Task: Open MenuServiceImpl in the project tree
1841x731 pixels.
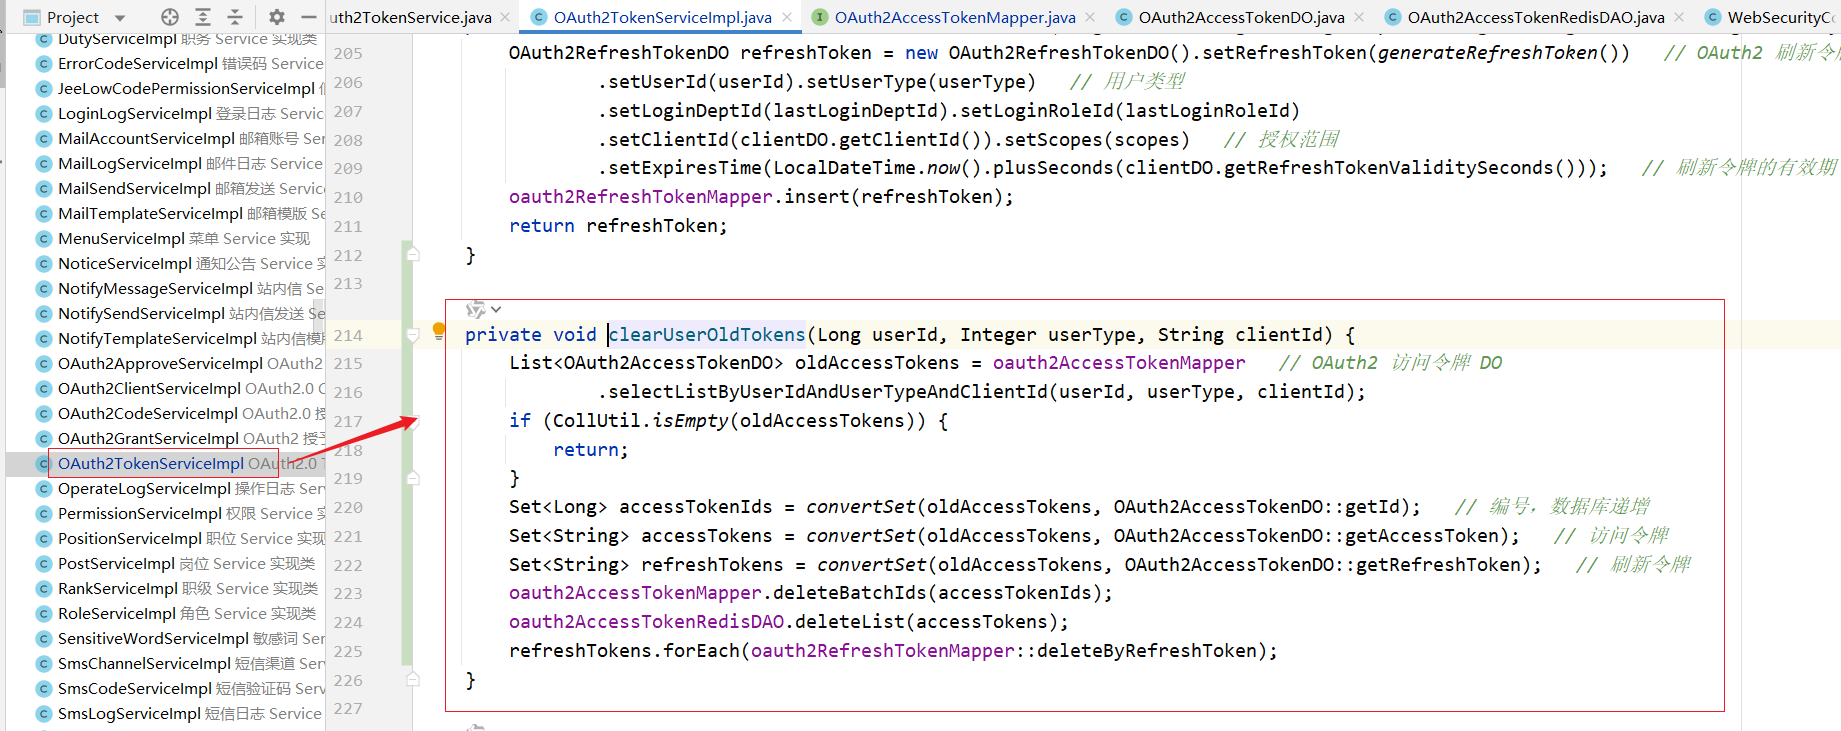Action: click(x=120, y=239)
